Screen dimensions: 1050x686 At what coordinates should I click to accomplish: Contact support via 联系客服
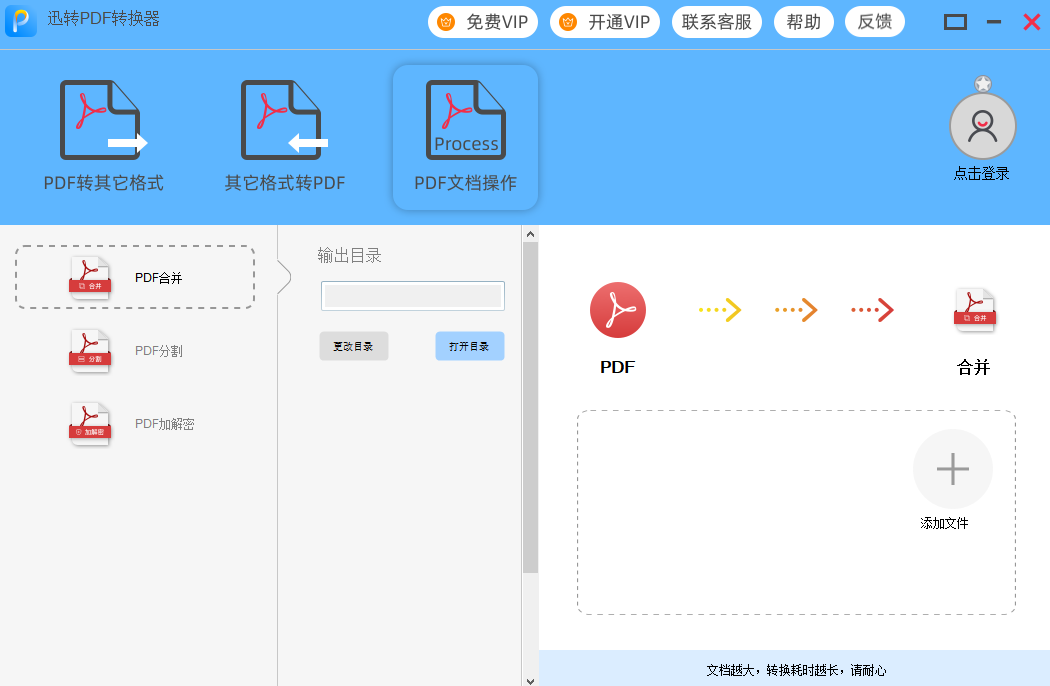point(717,22)
